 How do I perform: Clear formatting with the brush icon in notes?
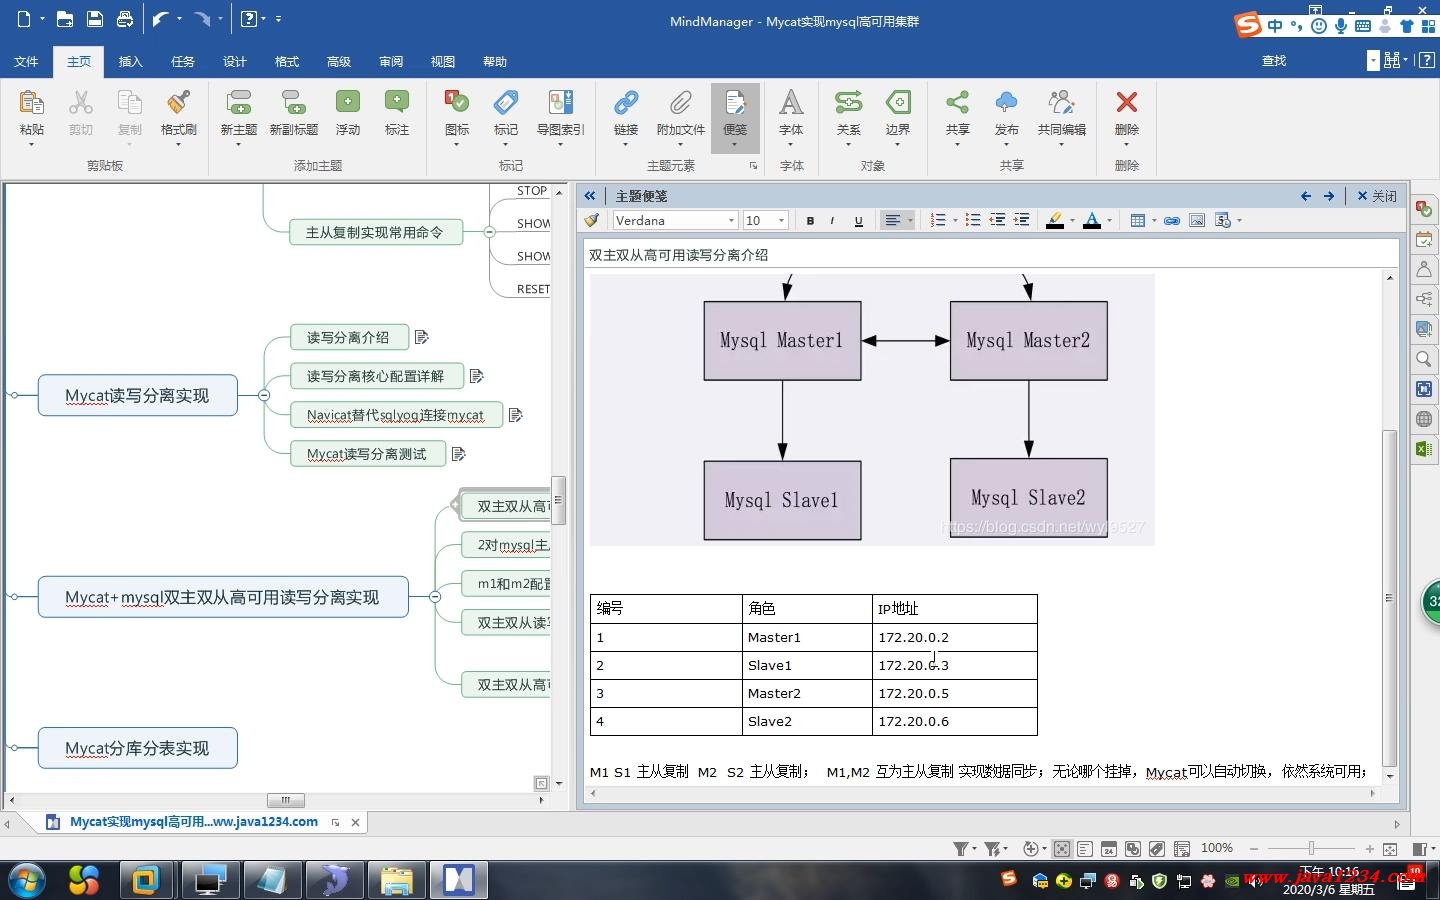(x=592, y=220)
